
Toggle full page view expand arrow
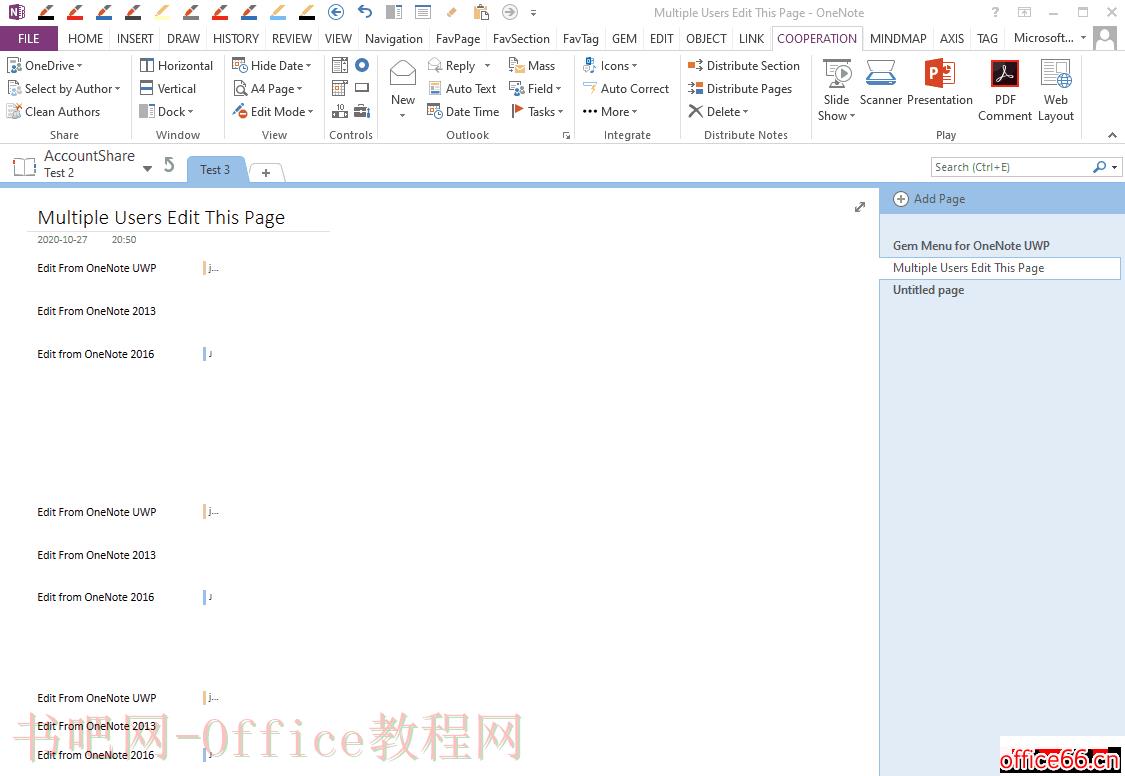click(860, 207)
